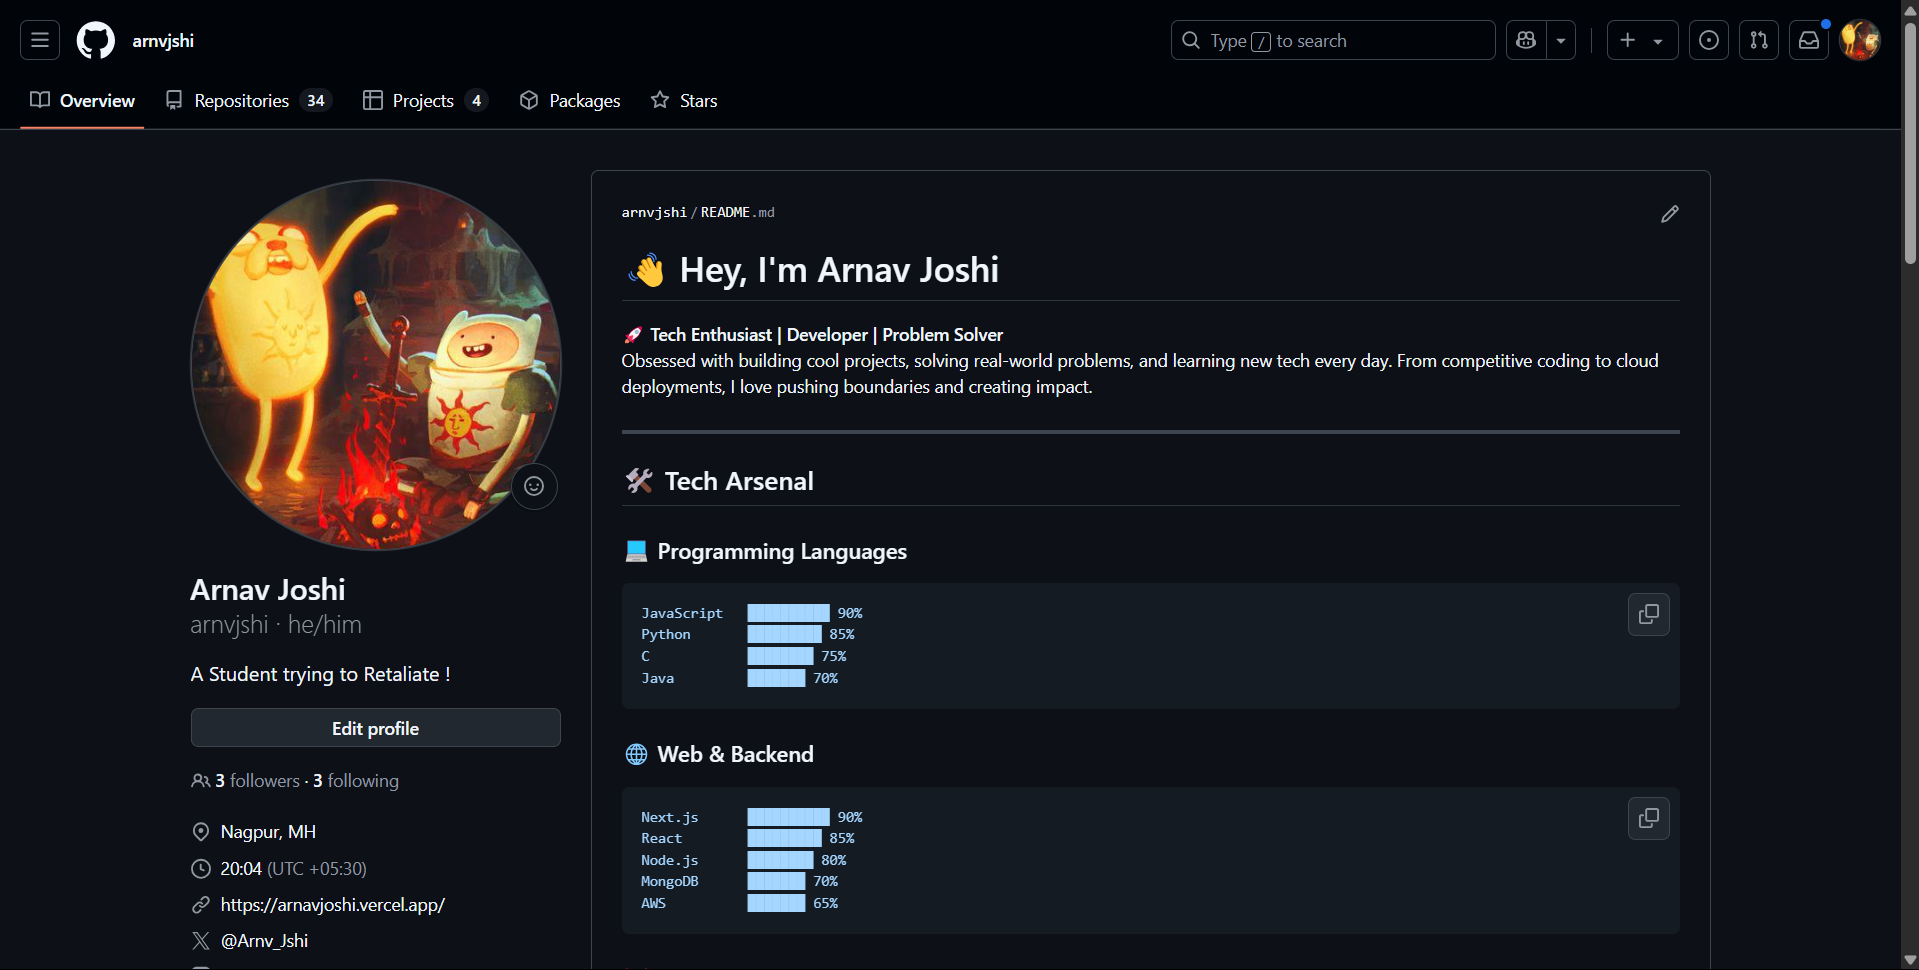
Task: Click the GitHub home logo
Action: 95,40
